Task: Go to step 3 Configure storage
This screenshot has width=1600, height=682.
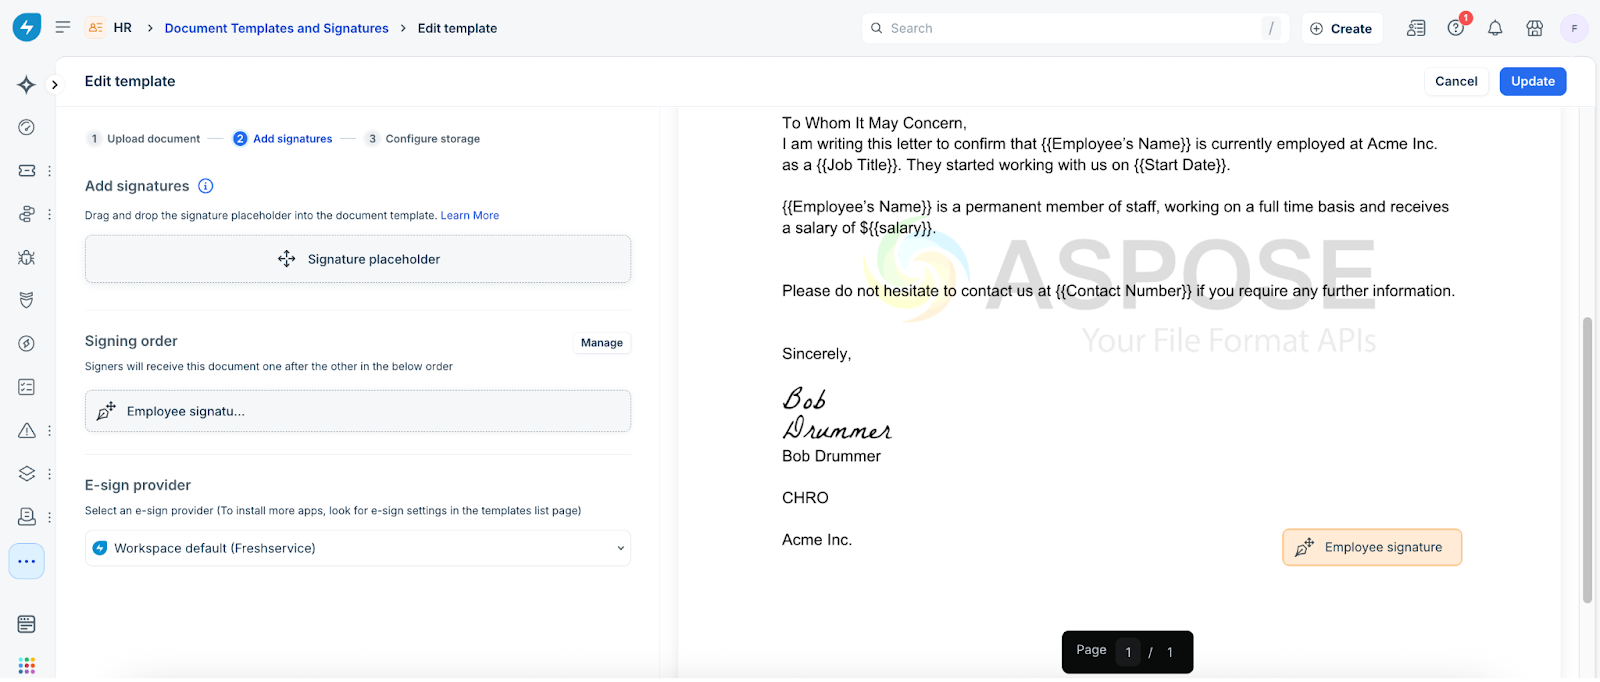Action: pyautogui.click(x=422, y=139)
